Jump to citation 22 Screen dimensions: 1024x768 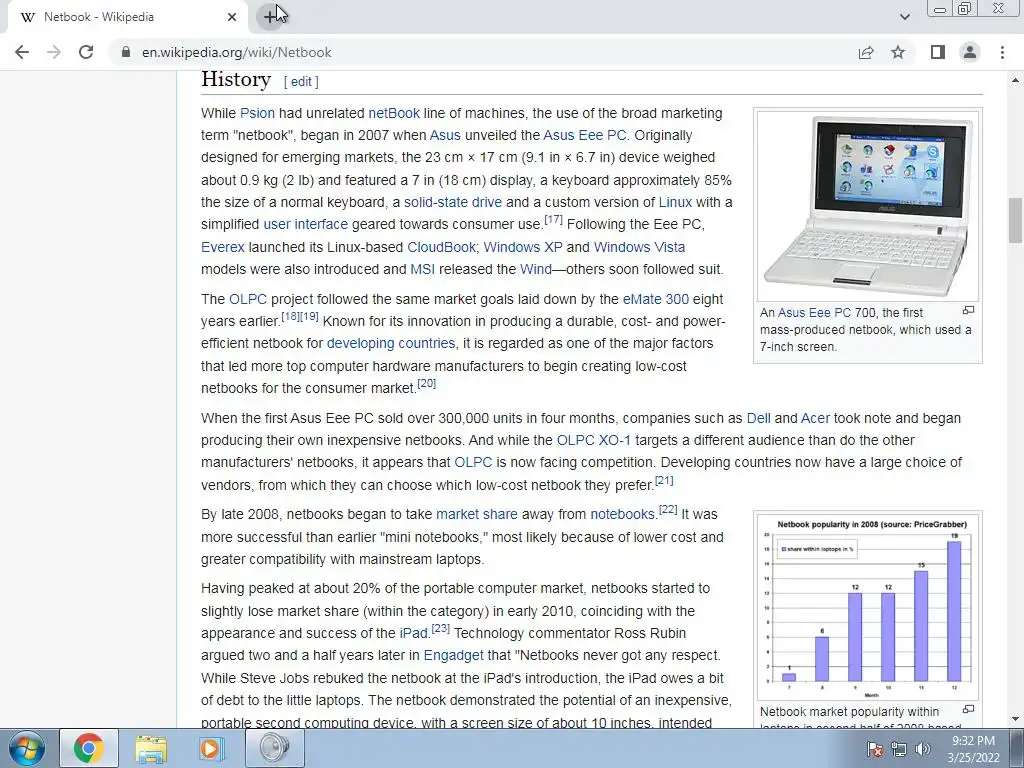[x=668, y=509]
